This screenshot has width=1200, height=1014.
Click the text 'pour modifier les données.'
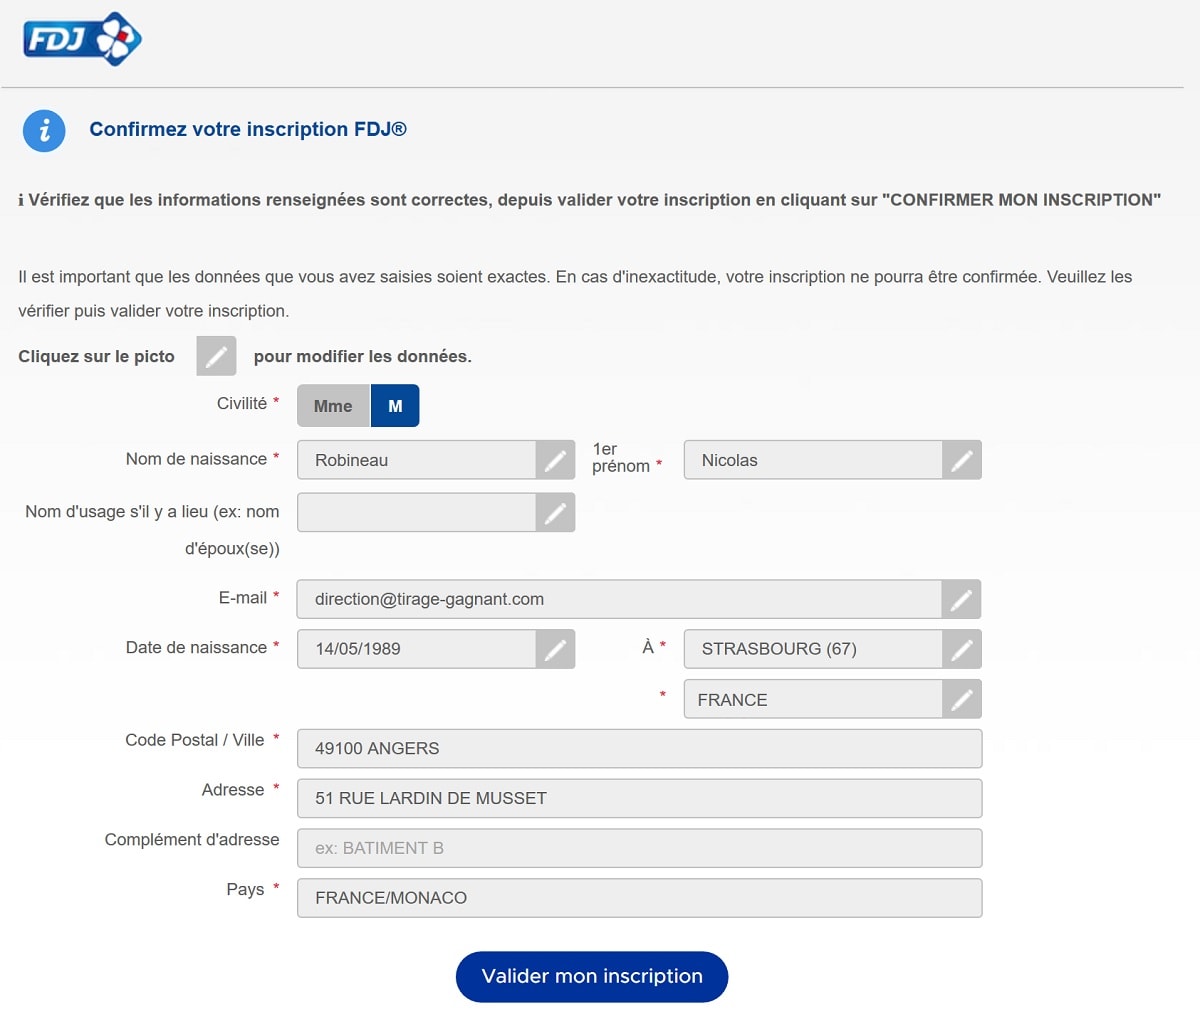(363, 356)
